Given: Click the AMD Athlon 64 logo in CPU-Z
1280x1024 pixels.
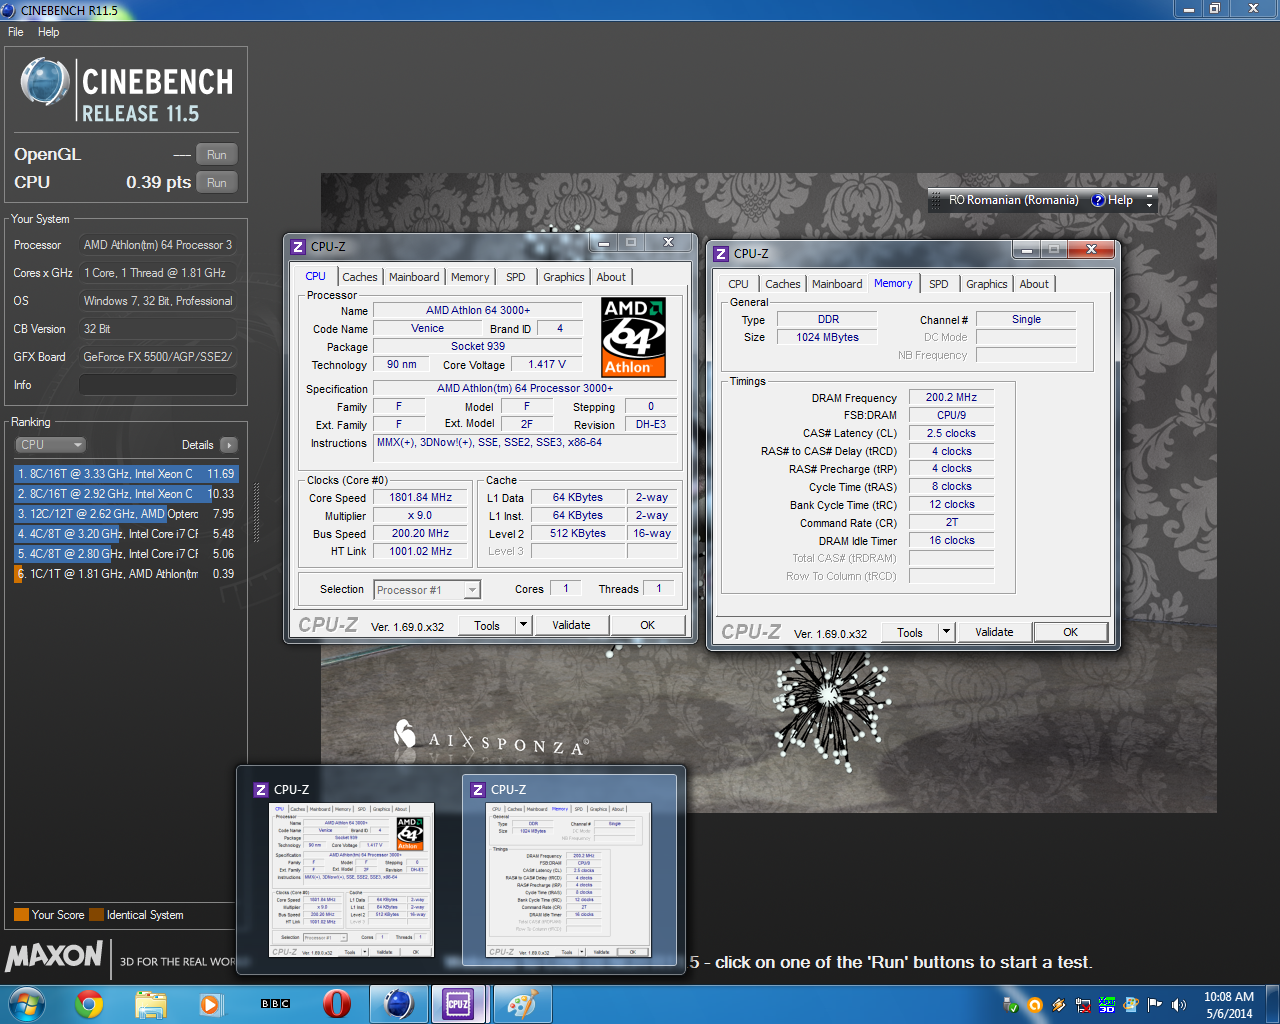Looking at the screenshot, I should click(x=633, y=337).
